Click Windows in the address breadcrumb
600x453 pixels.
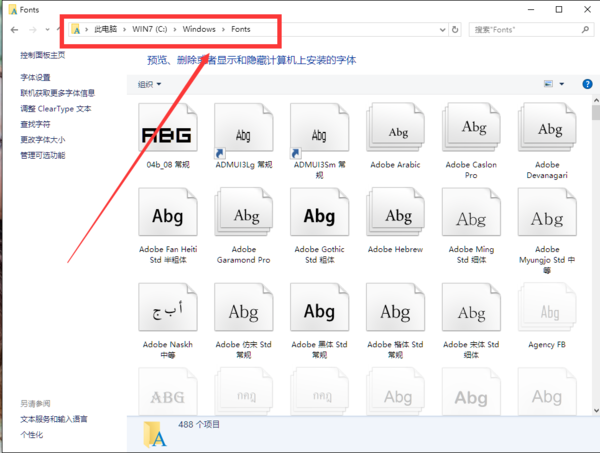pyautogui.click(x=199, y=29)
